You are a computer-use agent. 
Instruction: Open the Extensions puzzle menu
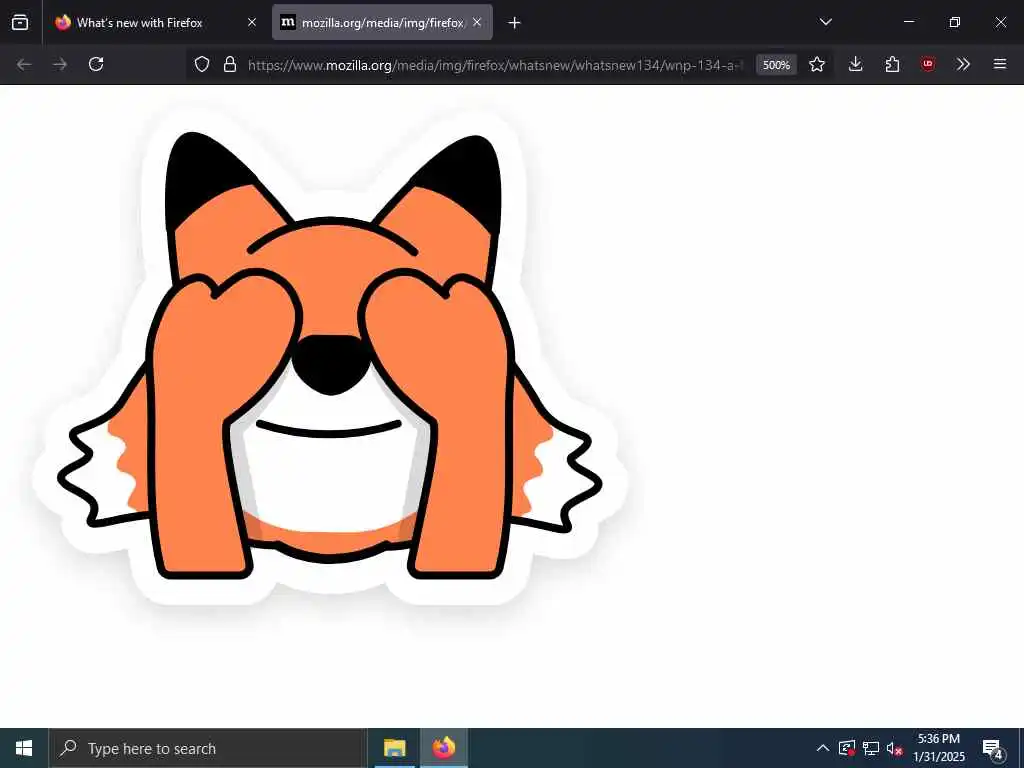(x=892, y=64)
